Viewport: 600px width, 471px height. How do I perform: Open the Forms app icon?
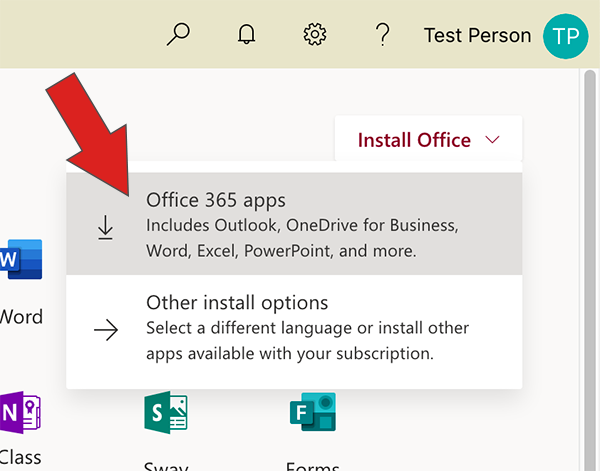pos(313,412)
